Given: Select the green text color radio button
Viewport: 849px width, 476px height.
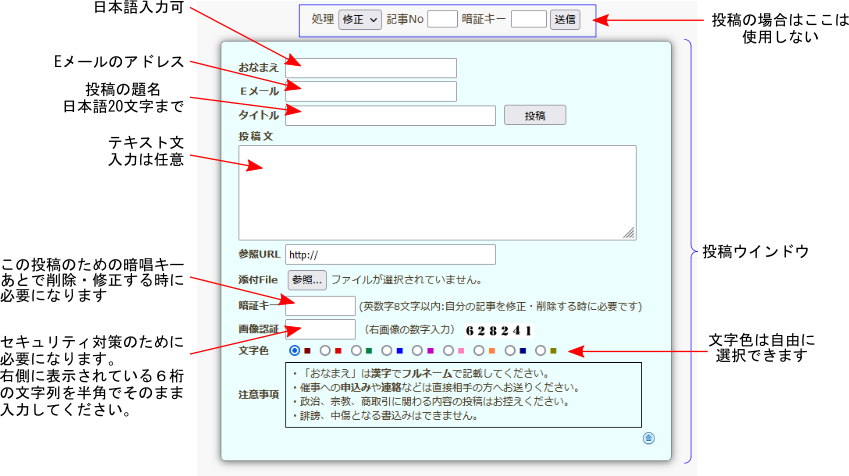Looking at the screenshot, I should click(x=356, y=351).
